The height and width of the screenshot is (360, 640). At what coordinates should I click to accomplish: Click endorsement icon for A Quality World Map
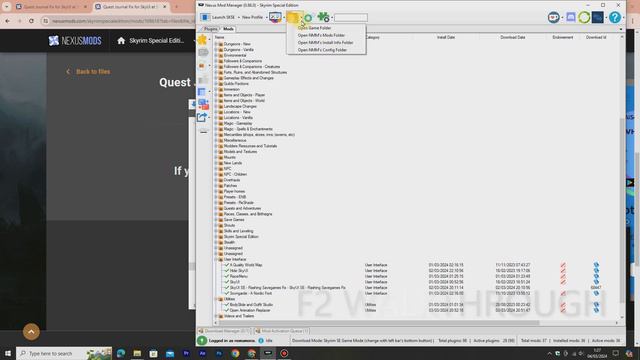(x=563, y=265)
